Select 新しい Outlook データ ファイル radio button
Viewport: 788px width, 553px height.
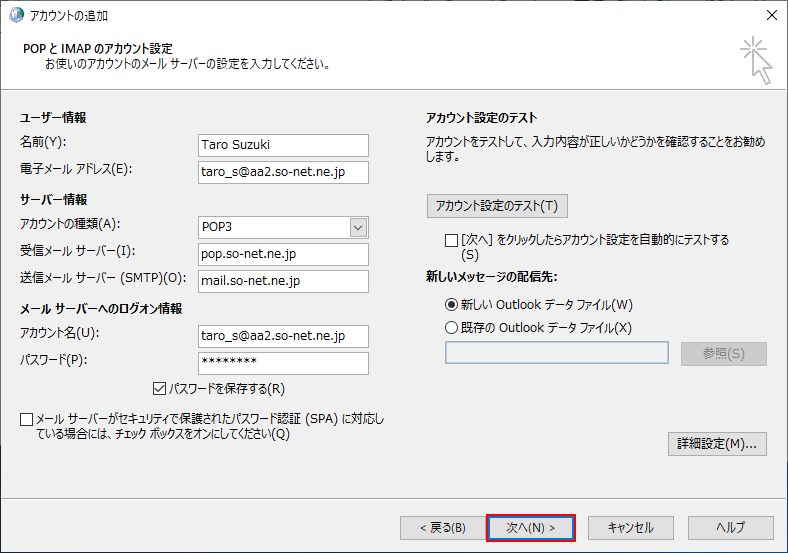point(451,305)
